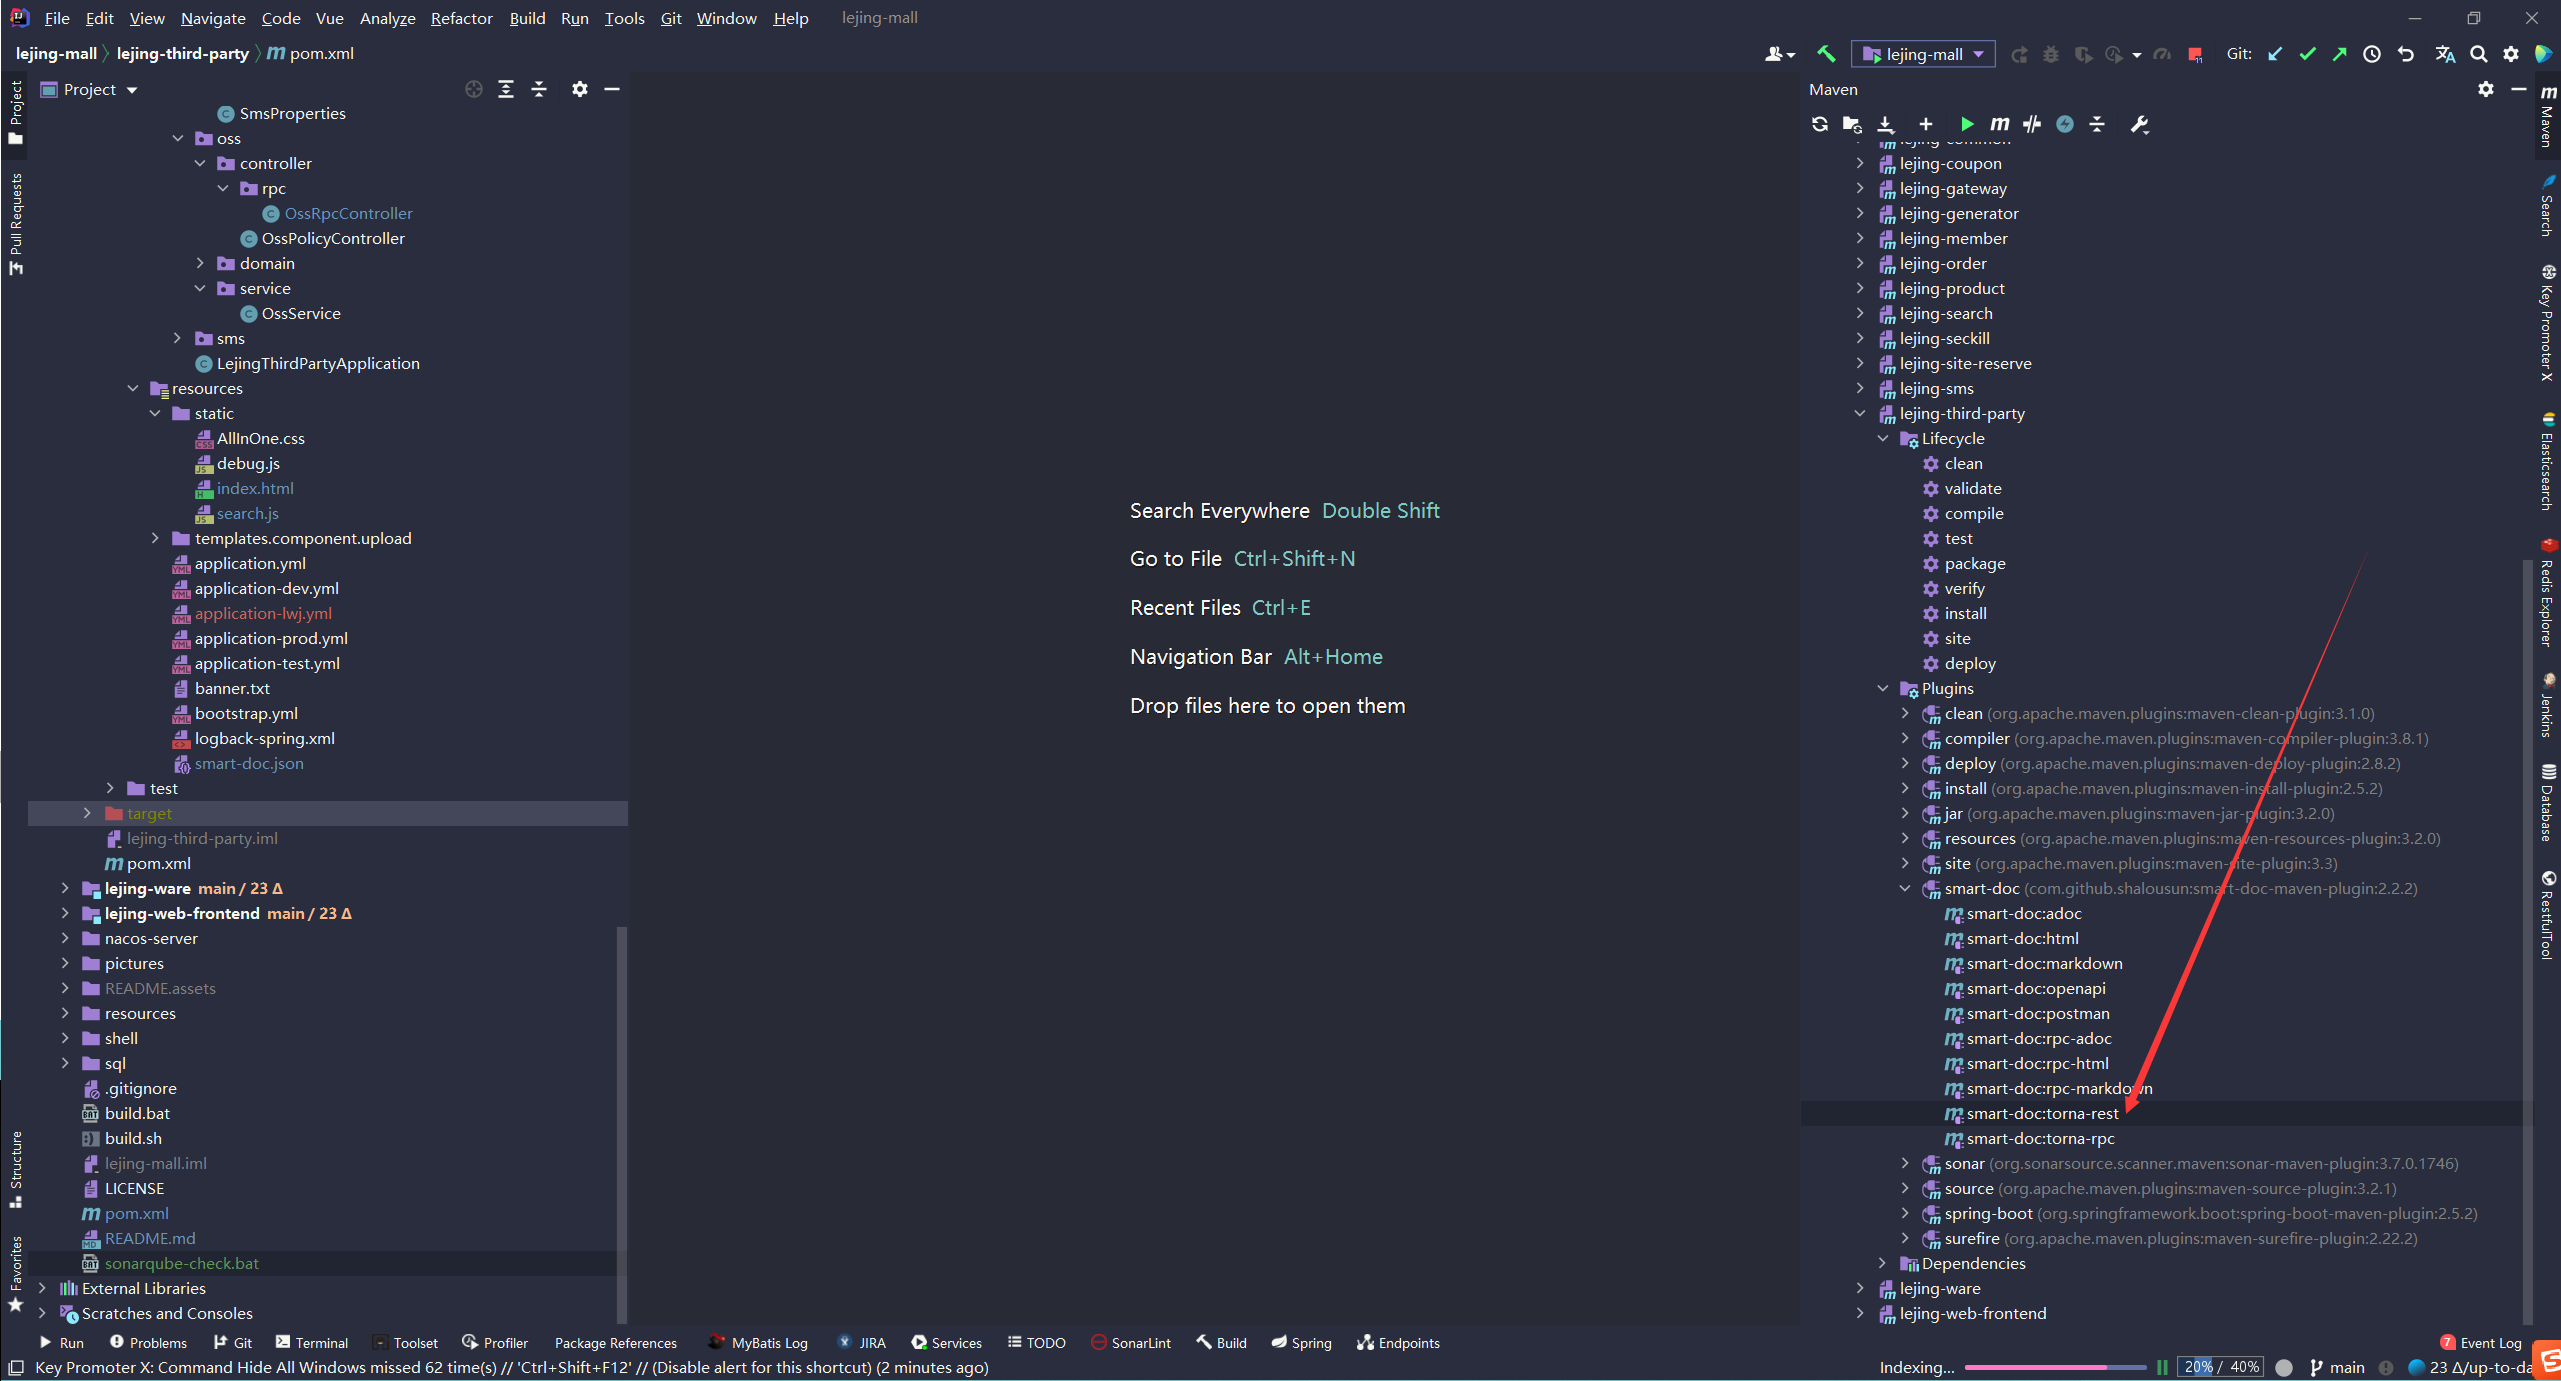The width and height of the screenshot is (2561, 1381).
Task: Click Execute Maven Goal m icon
Action: (1999, 124)
